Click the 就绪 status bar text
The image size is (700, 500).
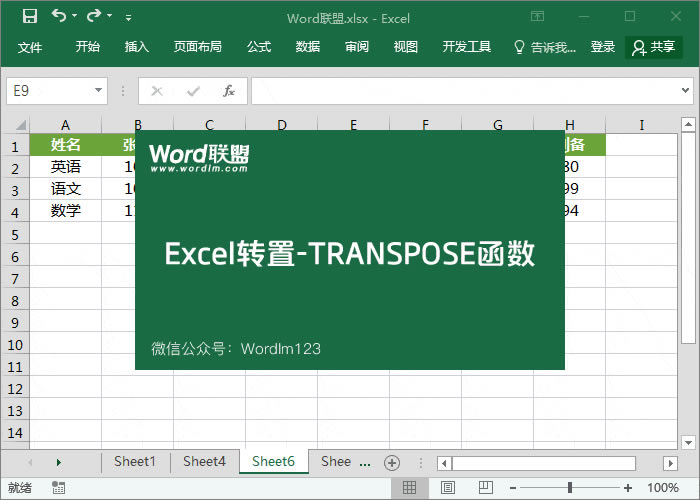pyautogui.click(x=20, y=488)
